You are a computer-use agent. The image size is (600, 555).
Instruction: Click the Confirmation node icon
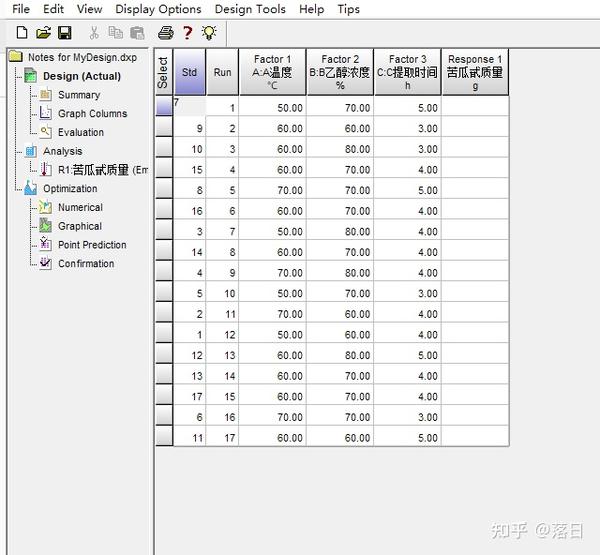[46, 263]
